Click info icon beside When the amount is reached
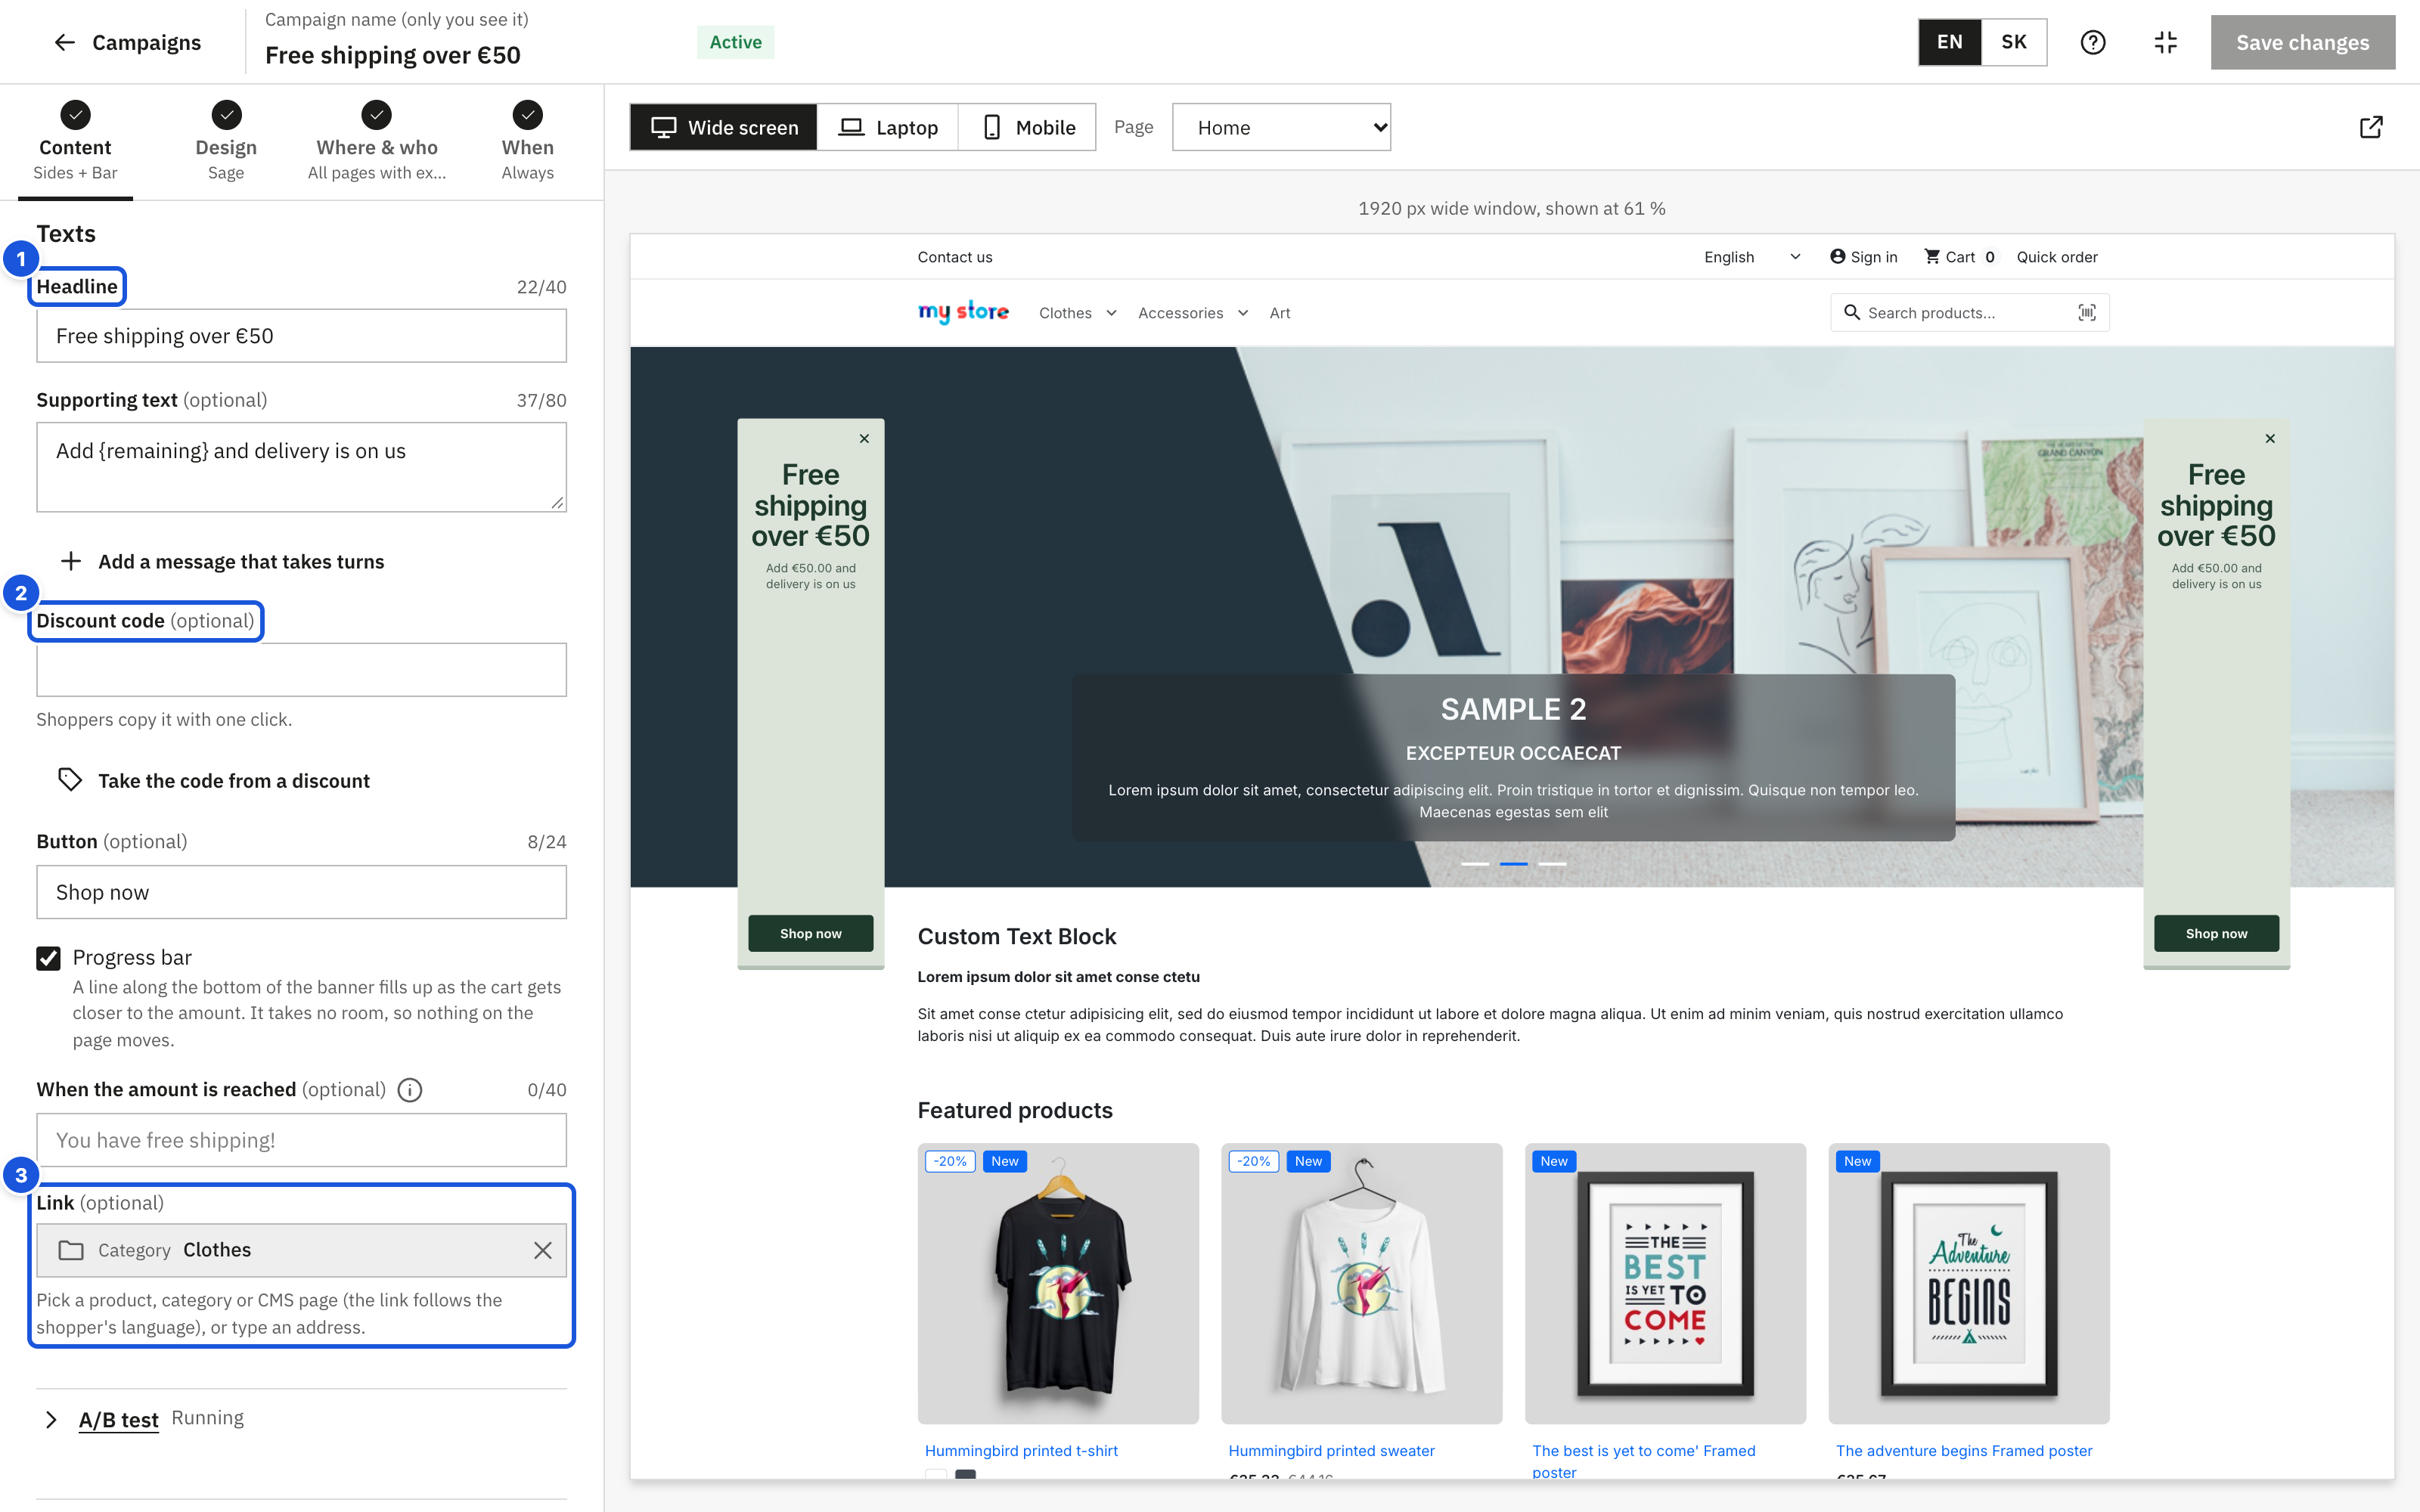Image resolution: width=2420 pixels, height=1512 pixels. pos(410,1090)
